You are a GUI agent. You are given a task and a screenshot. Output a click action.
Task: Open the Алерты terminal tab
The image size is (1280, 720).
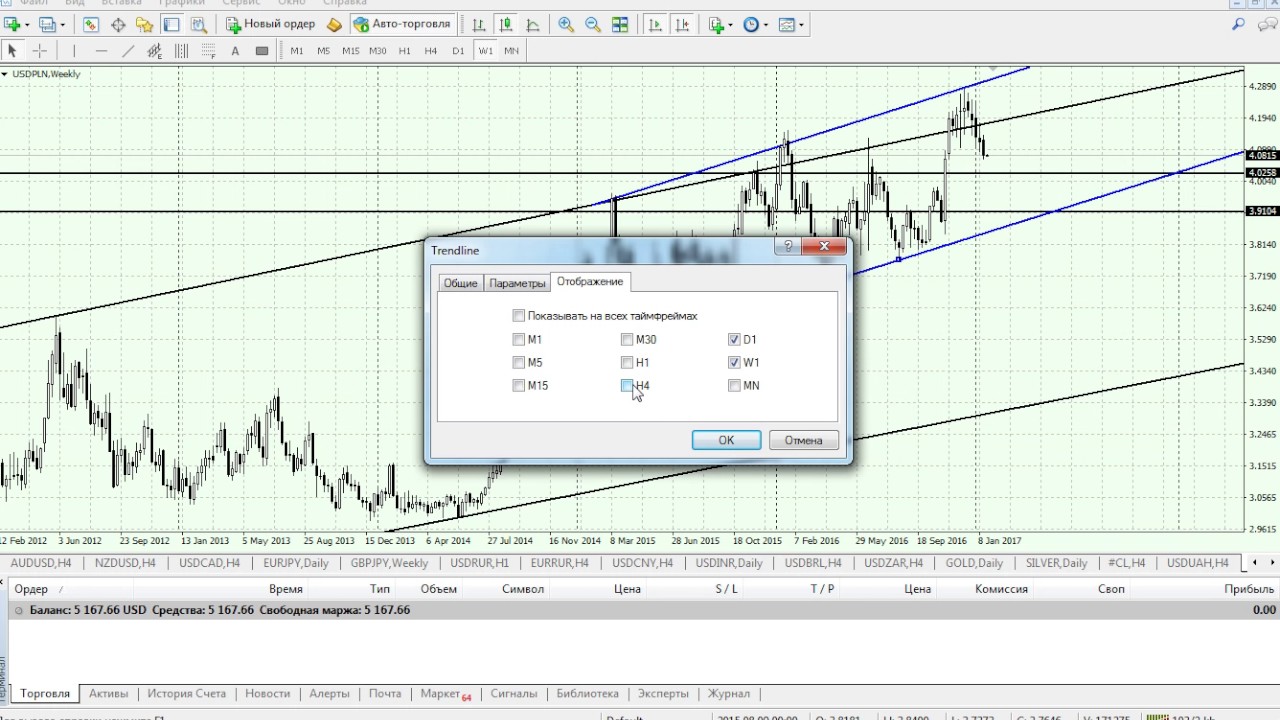coord(329,693)
